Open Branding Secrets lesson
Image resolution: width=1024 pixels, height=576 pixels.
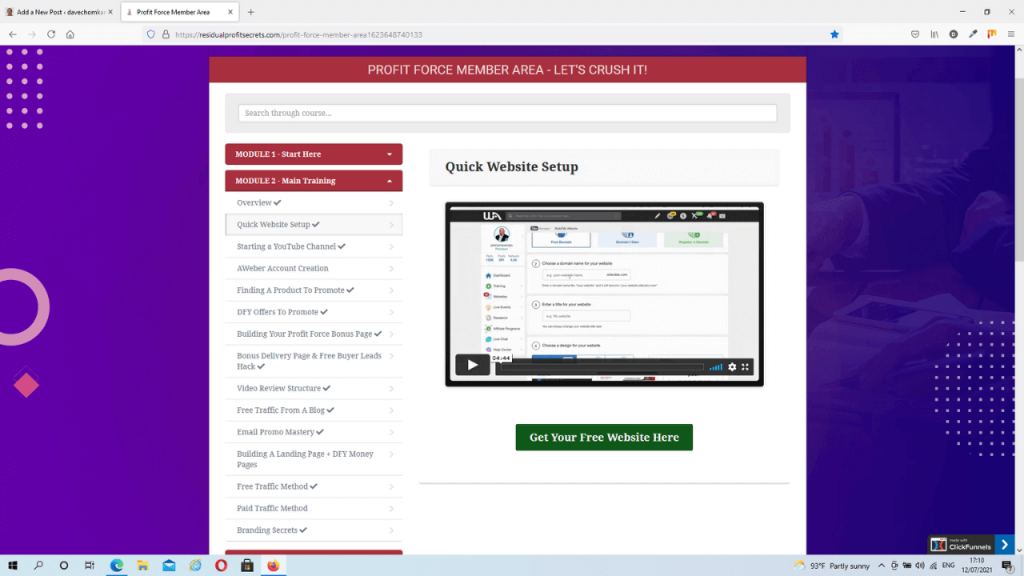[313, 530]
